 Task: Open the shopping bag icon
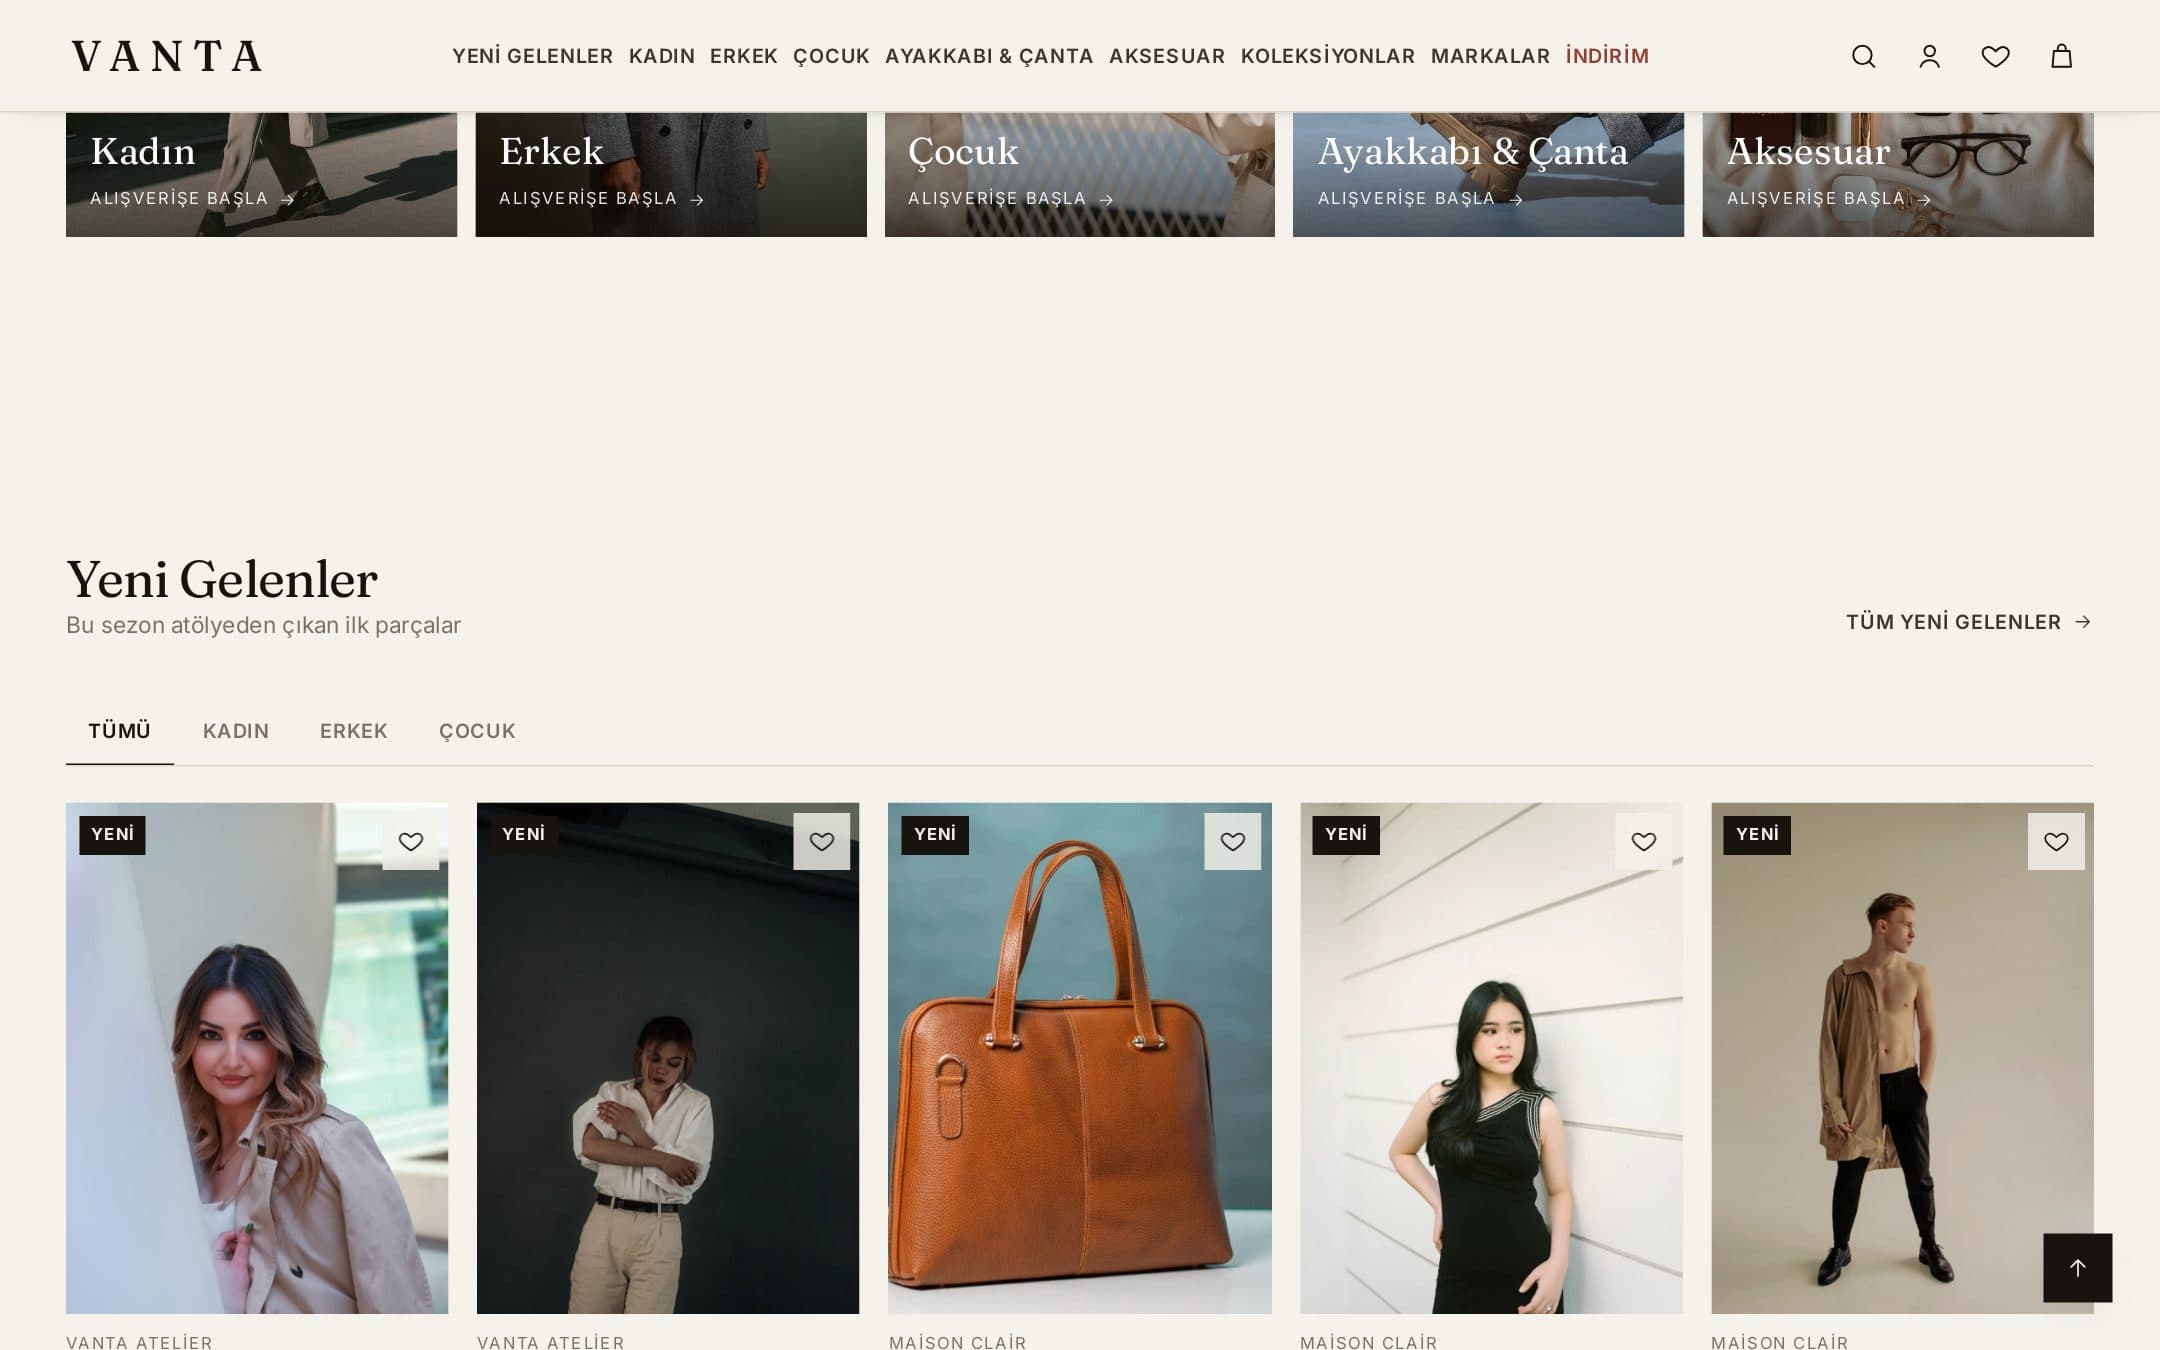(2061, 56)
